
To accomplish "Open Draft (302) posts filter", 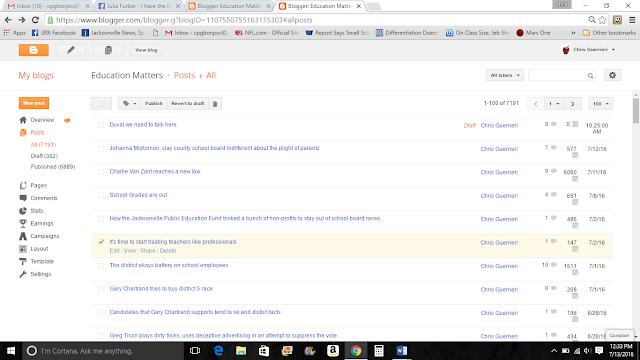I will [x=44, y=156].
